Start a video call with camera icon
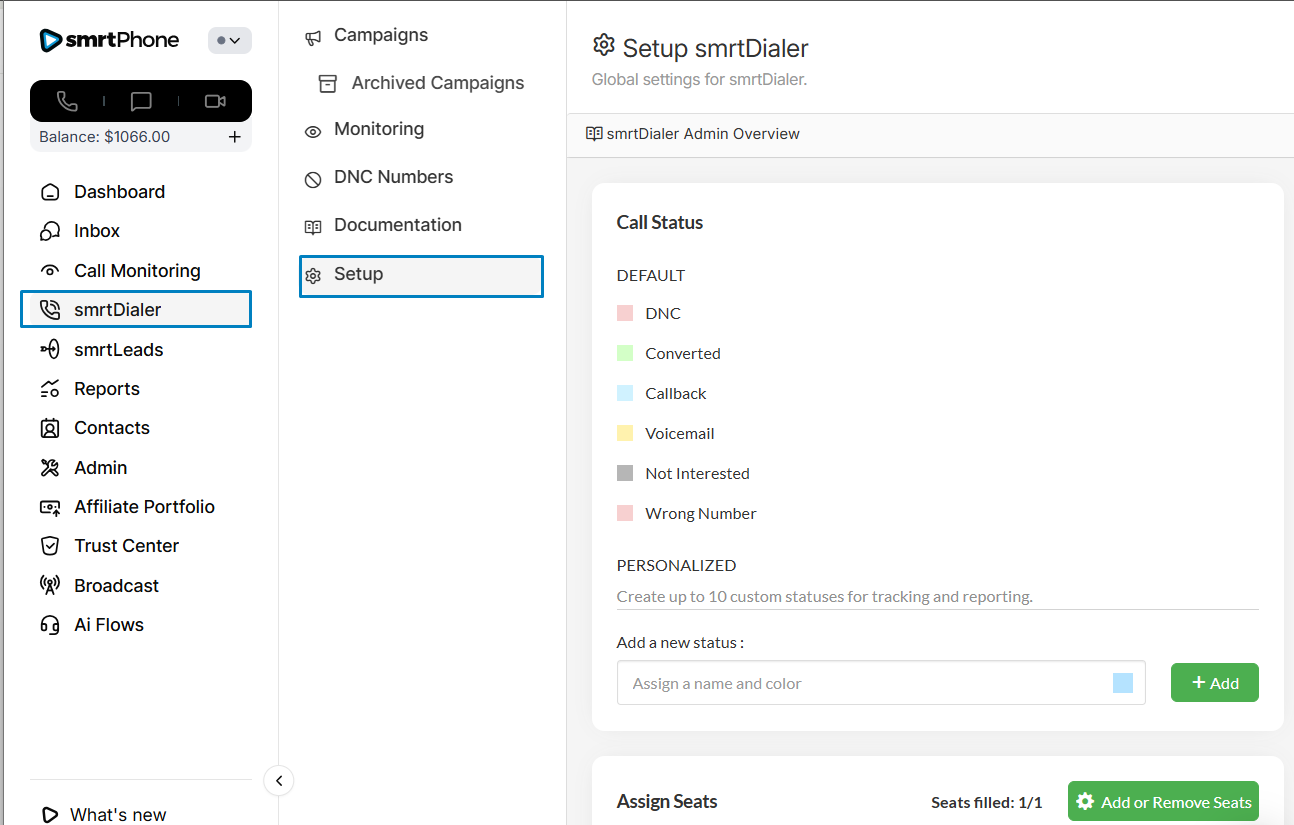This screenshot has width=1294, height=825. click(x=215, y=101)
